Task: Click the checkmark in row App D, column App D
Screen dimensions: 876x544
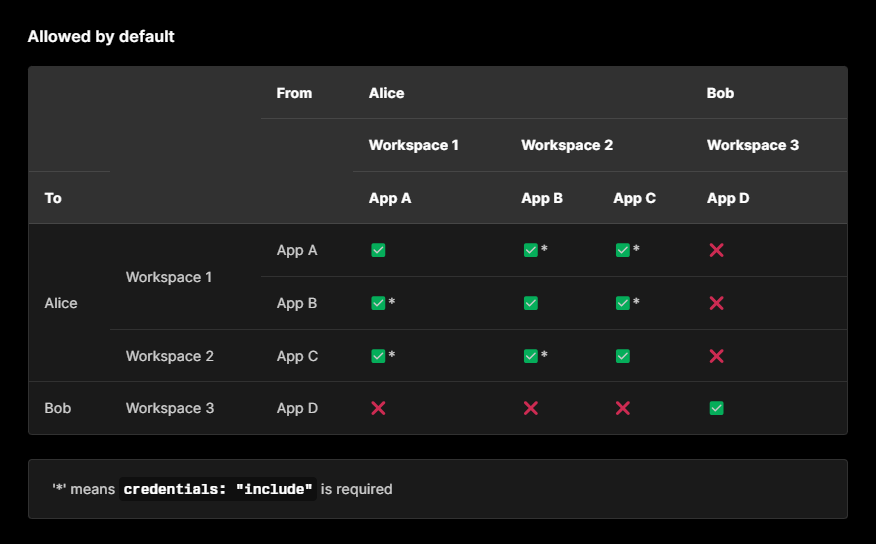Action: 716,408
